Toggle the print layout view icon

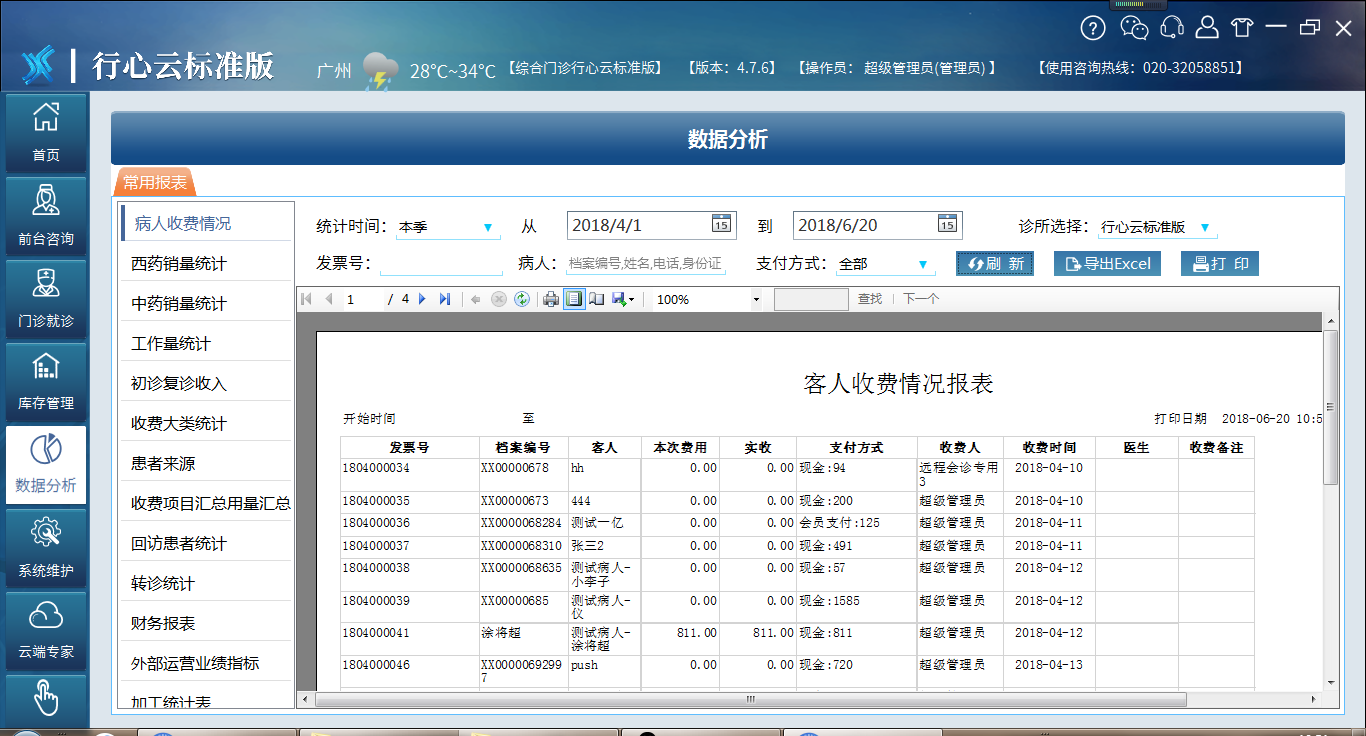[x=574, y=299]
